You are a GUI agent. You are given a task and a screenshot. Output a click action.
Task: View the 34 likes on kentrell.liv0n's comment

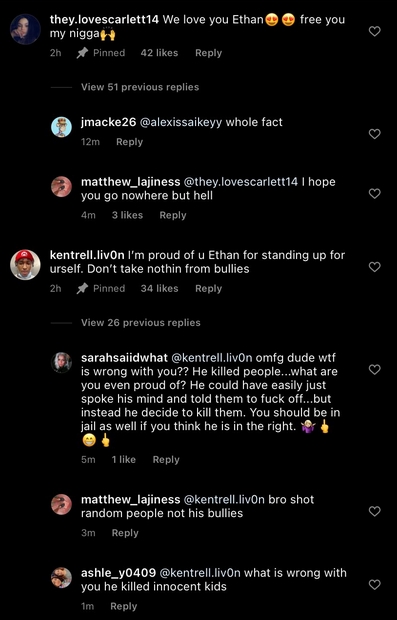(159, 289)
